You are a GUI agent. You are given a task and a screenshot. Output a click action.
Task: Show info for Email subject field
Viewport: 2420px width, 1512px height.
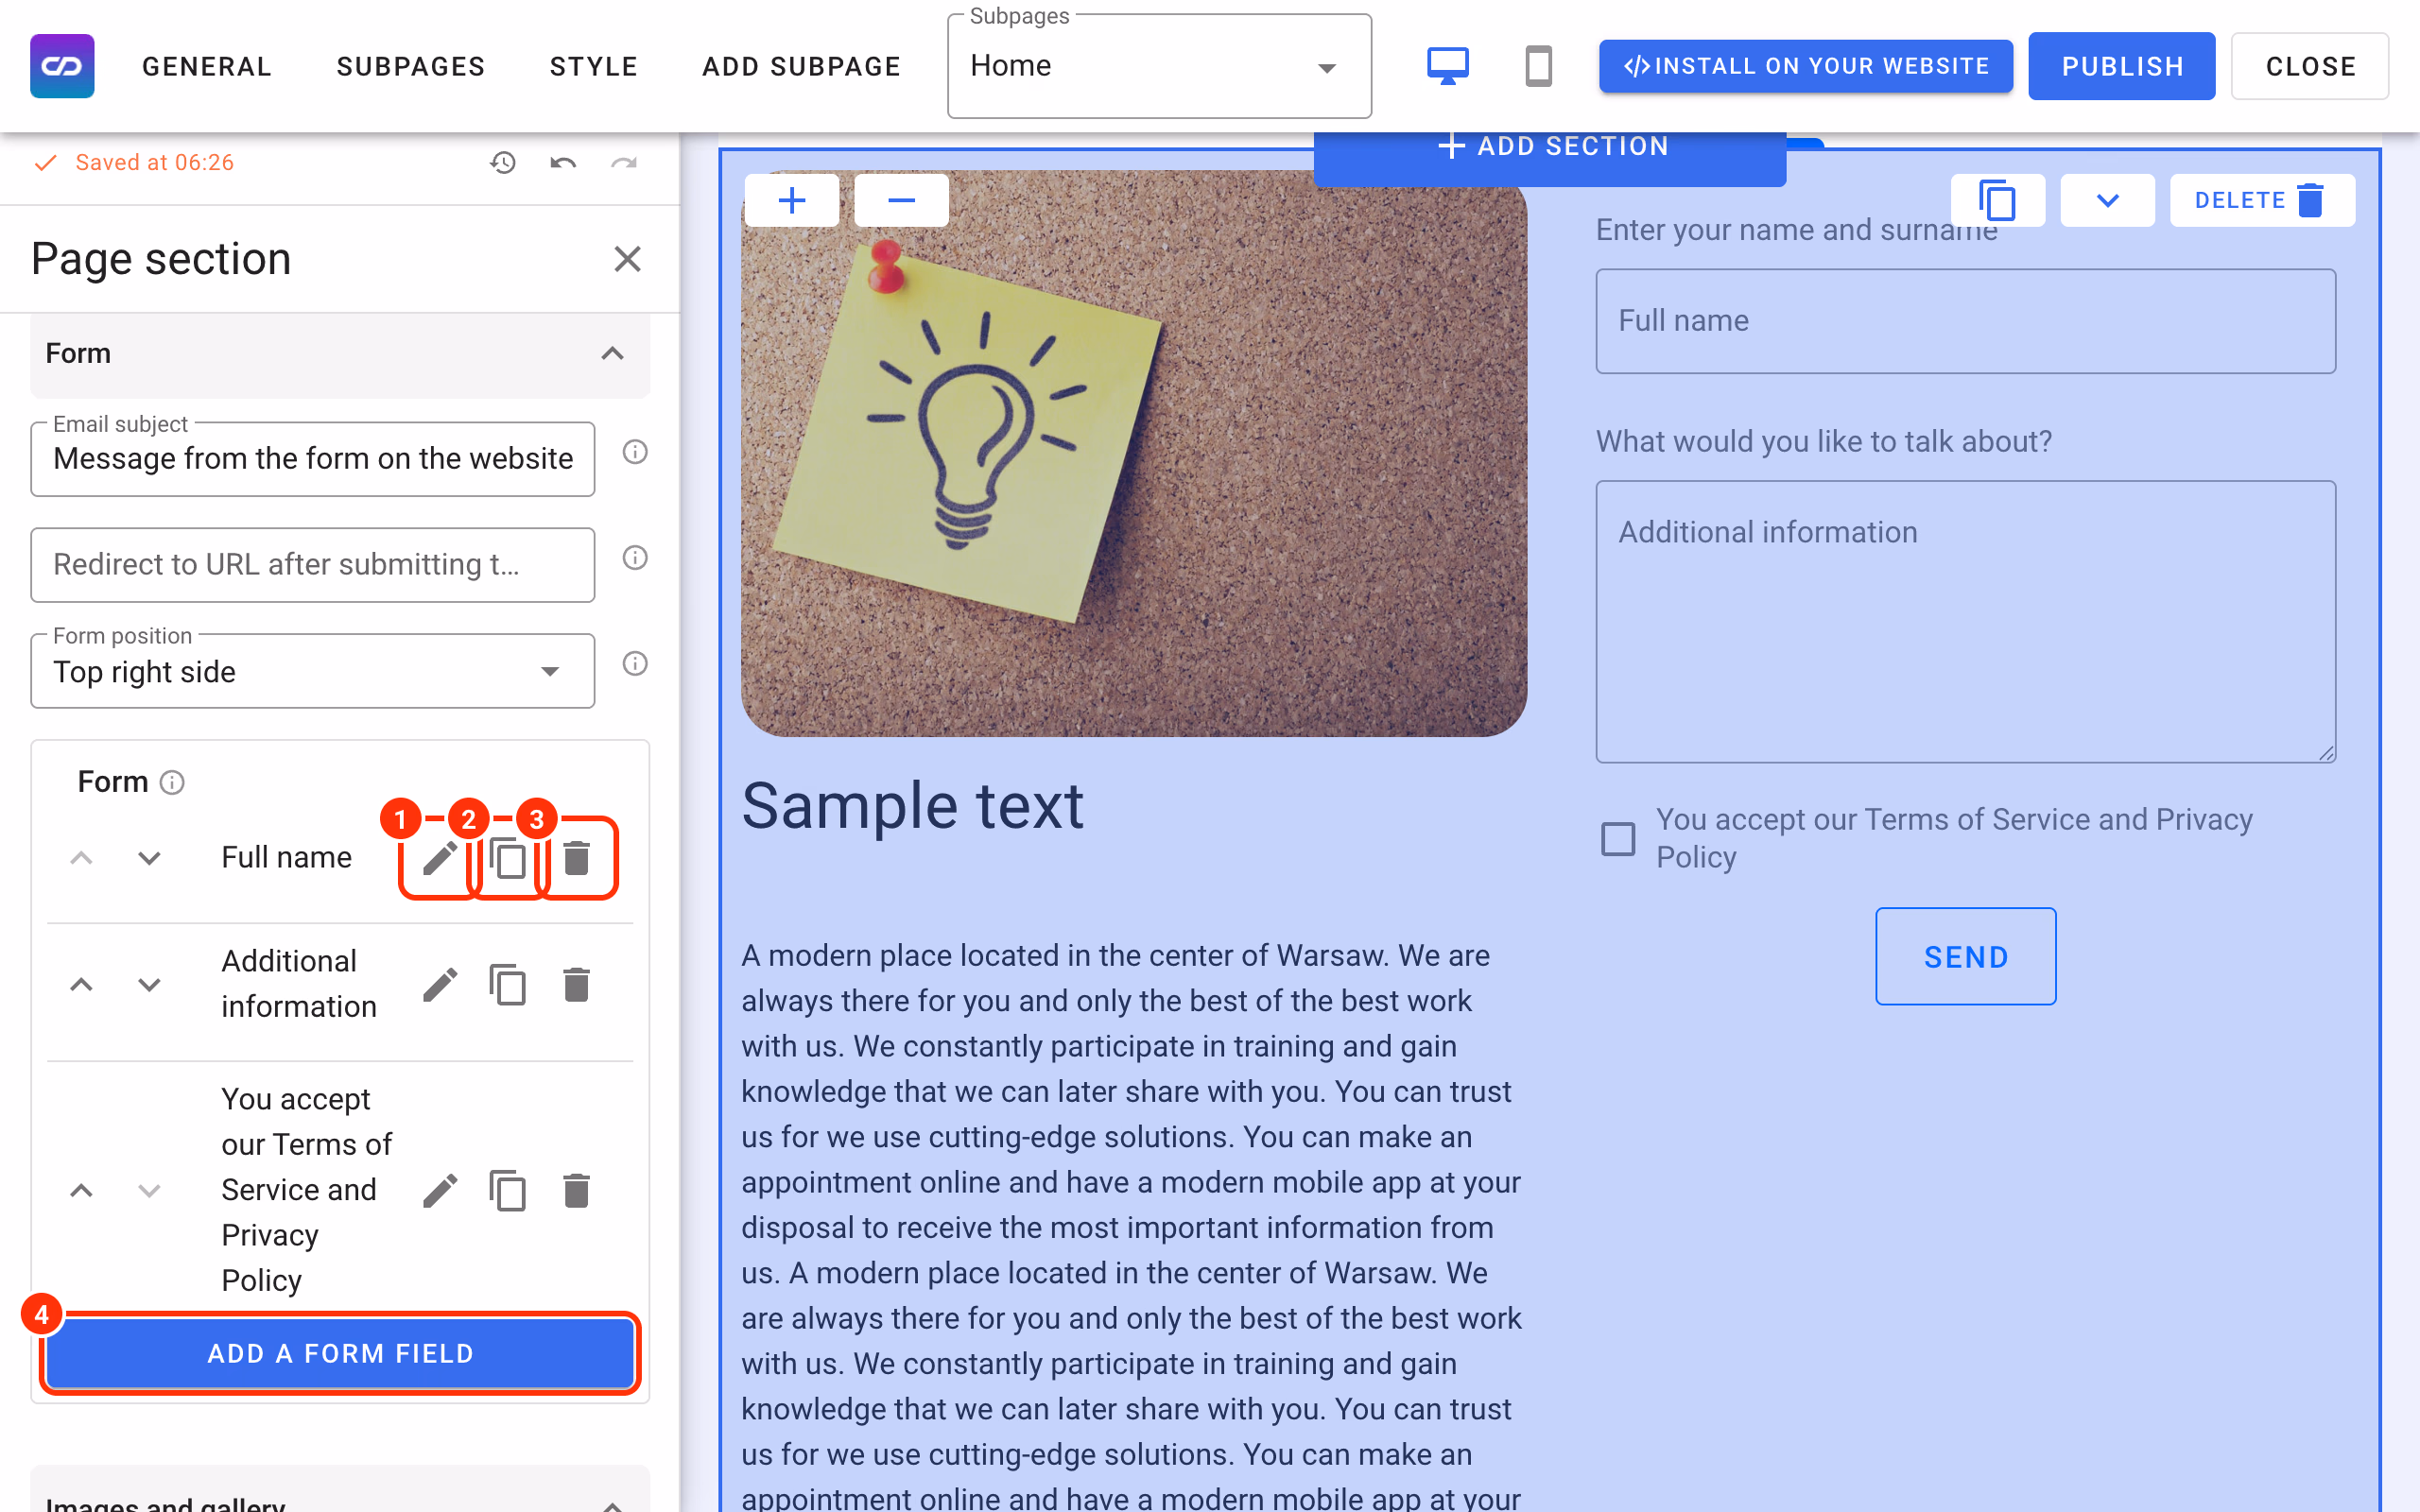click(x=635, y=452)
